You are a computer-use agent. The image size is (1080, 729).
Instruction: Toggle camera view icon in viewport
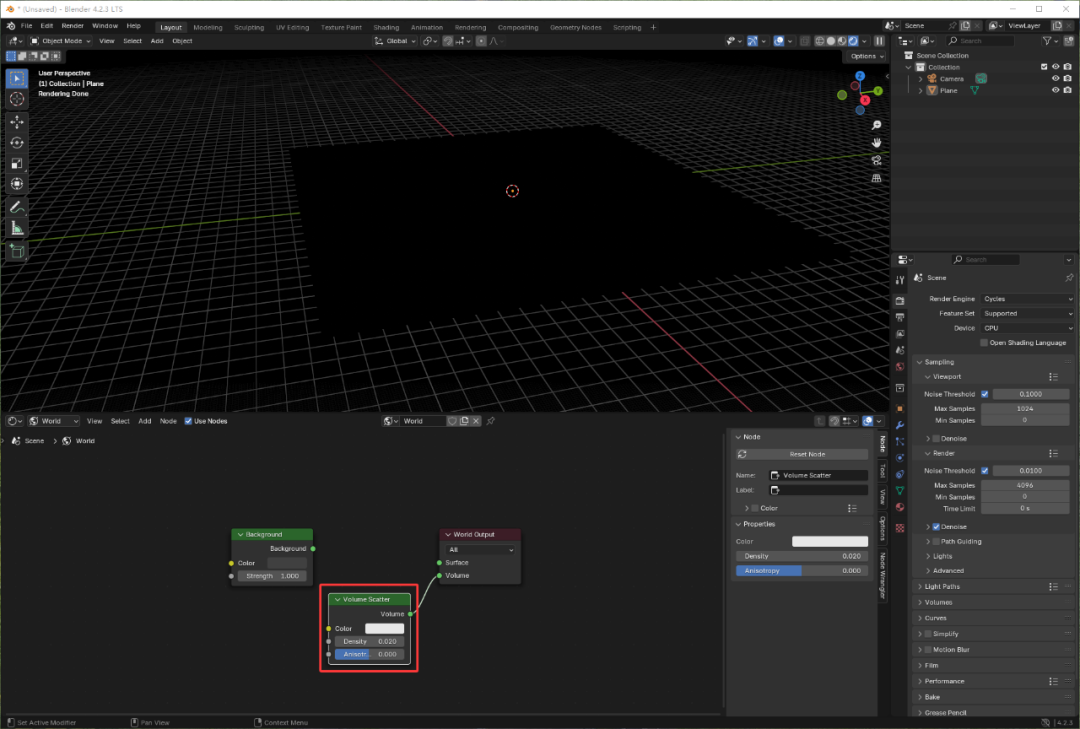[x=876, y=161]
